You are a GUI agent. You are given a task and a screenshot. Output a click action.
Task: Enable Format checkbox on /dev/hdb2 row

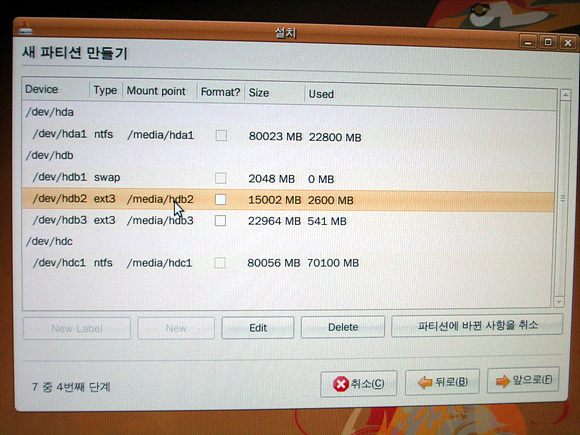[220, 200]
